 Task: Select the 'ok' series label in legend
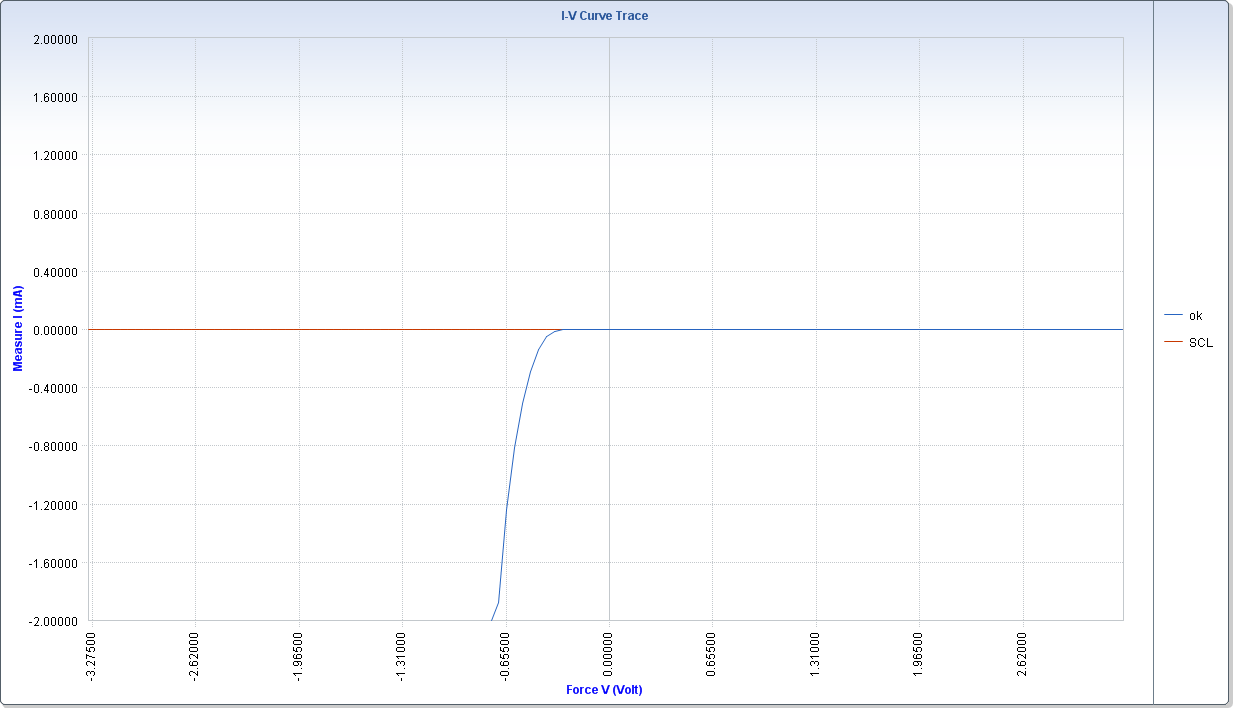(x=1195, y=315)
